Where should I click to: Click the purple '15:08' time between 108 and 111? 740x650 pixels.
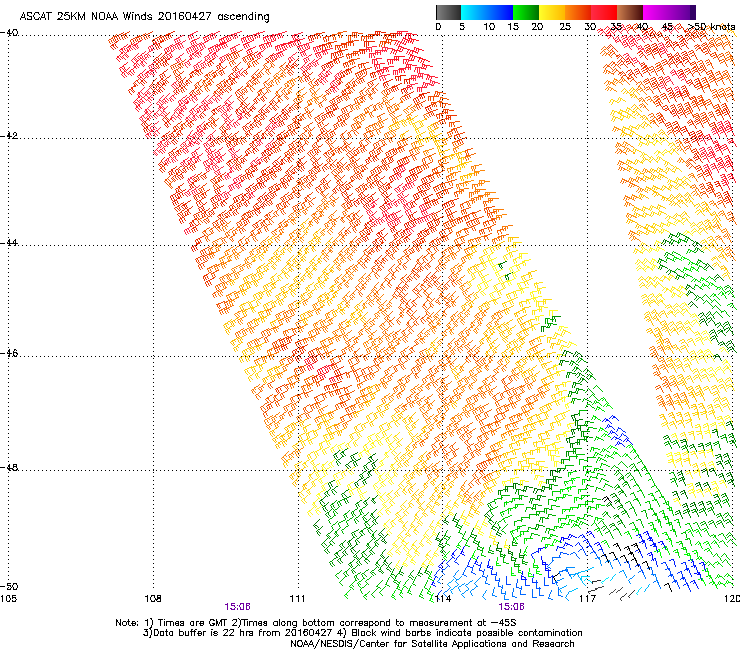point(237,607)
